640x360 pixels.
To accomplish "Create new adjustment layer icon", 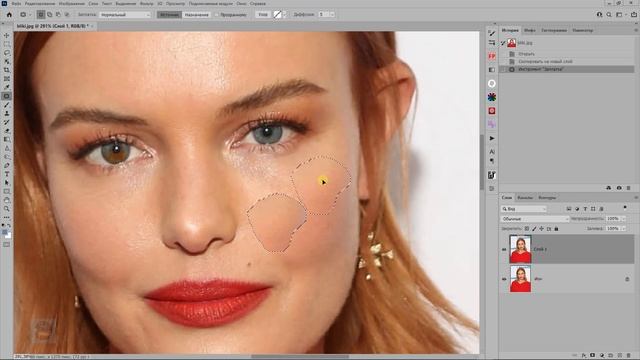I will 602,356.
